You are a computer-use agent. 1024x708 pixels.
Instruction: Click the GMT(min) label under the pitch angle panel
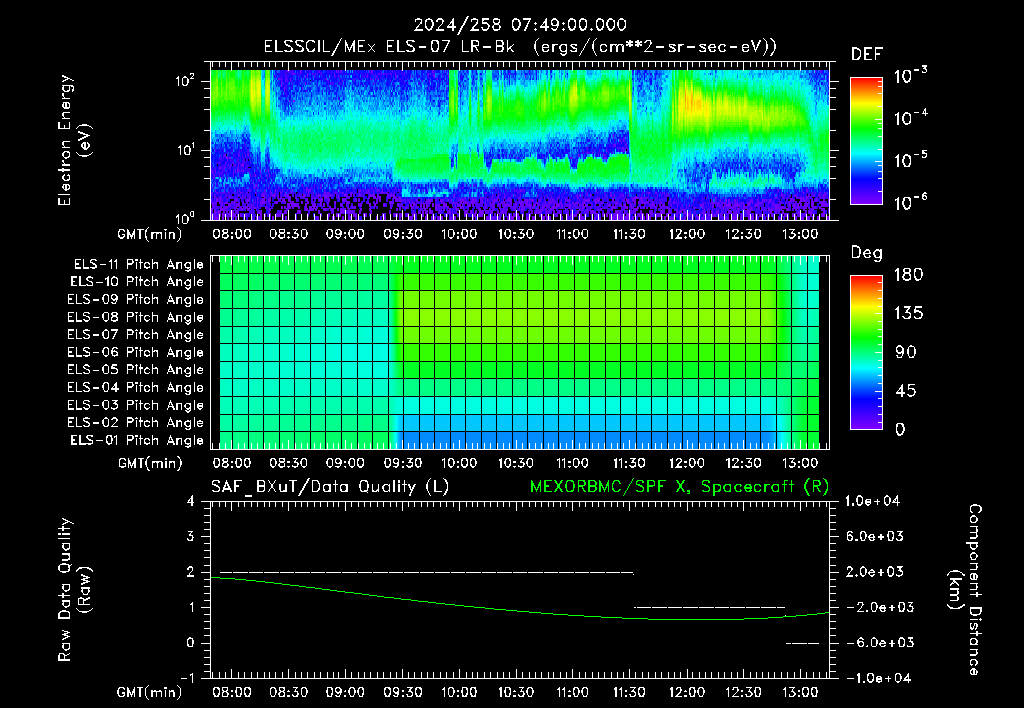[150, 464]
